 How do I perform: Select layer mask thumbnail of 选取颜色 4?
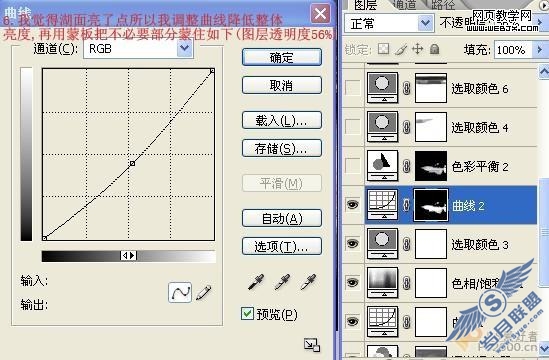431,127
